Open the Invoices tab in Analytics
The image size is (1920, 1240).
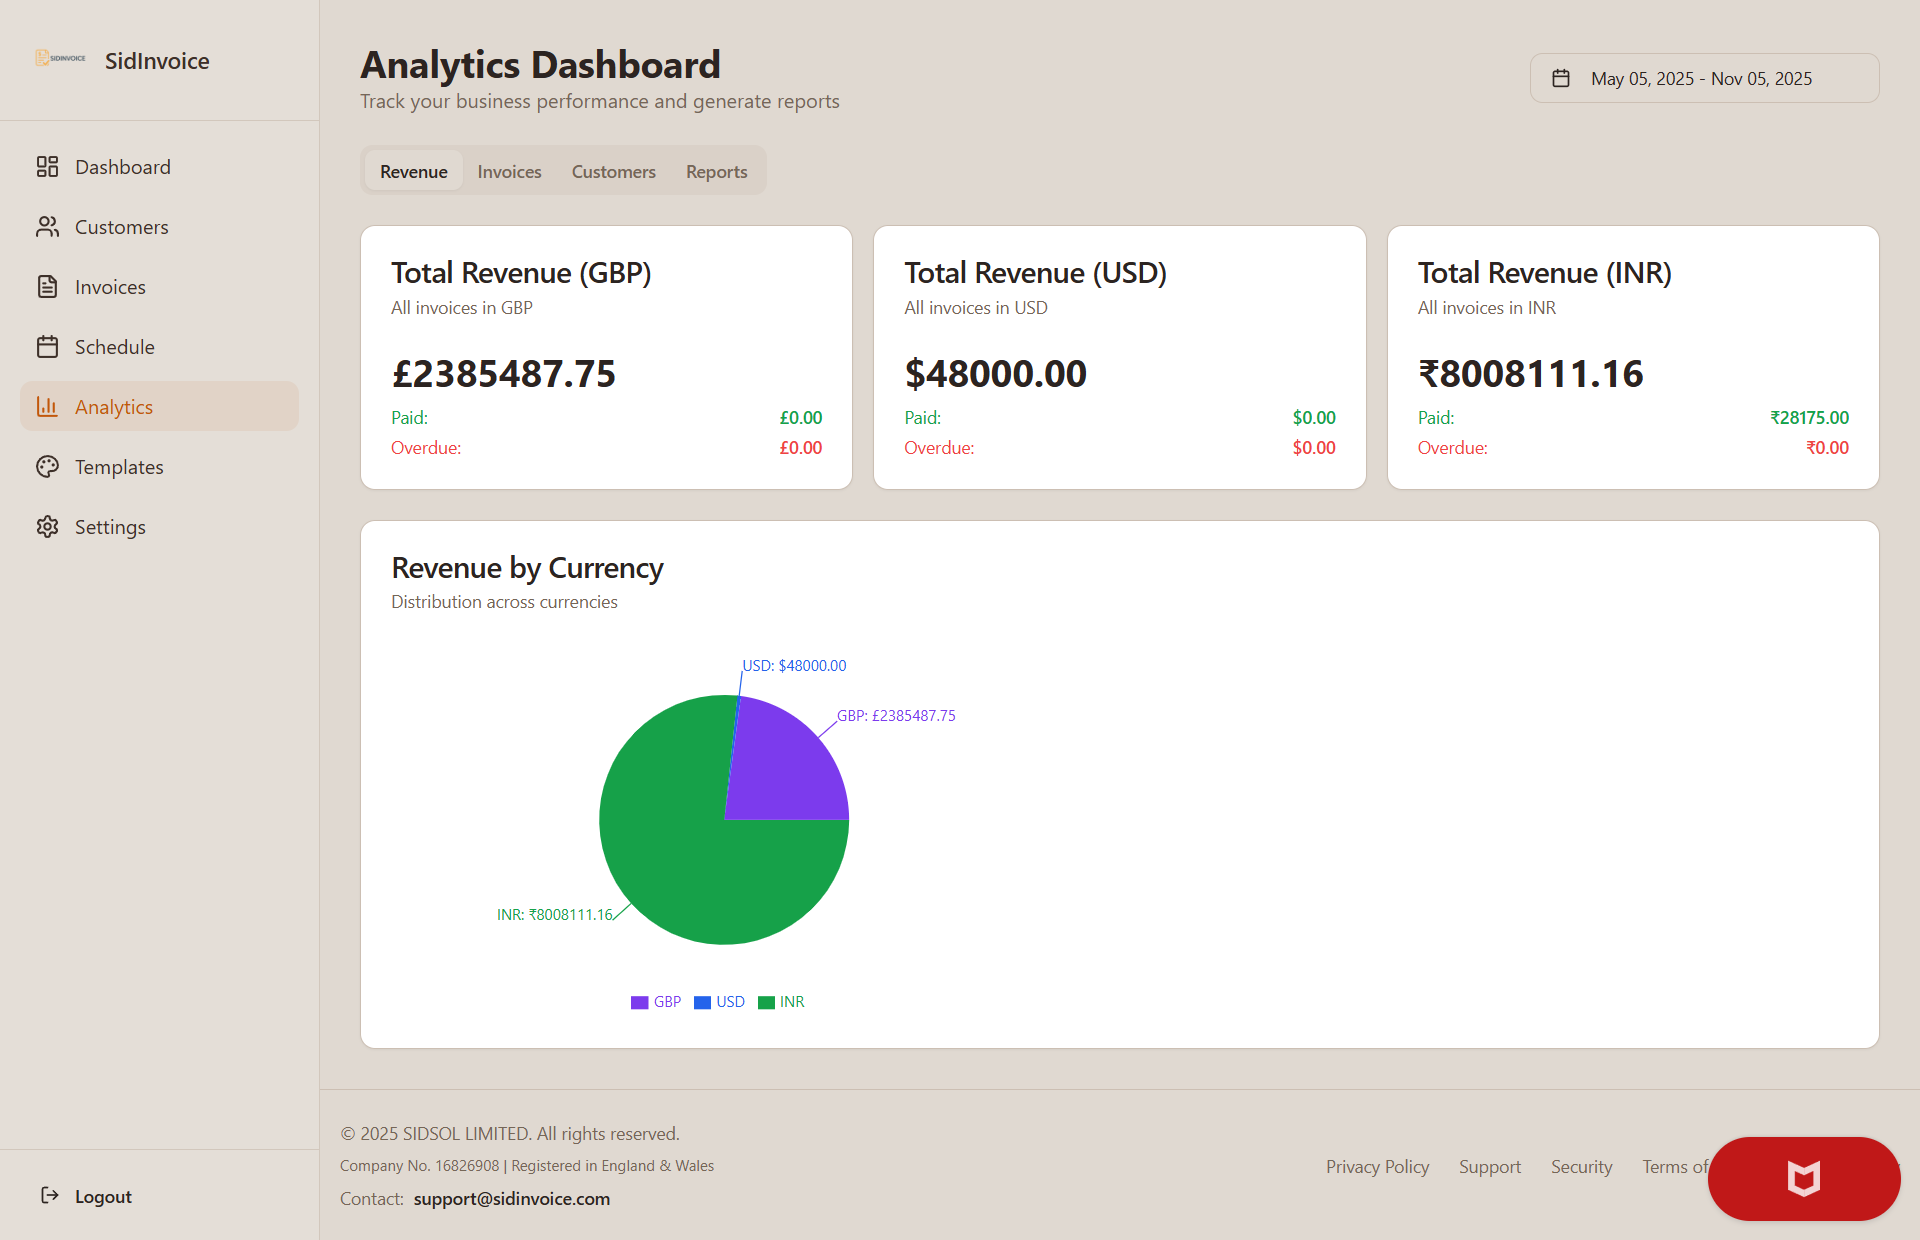(509, 171)
